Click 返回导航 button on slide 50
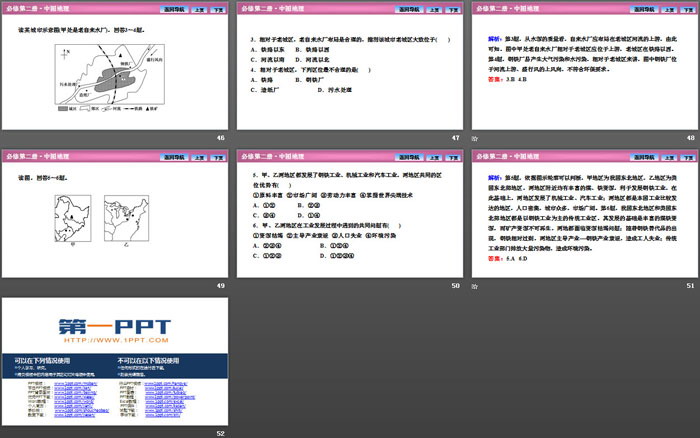 tap(409, 157)
